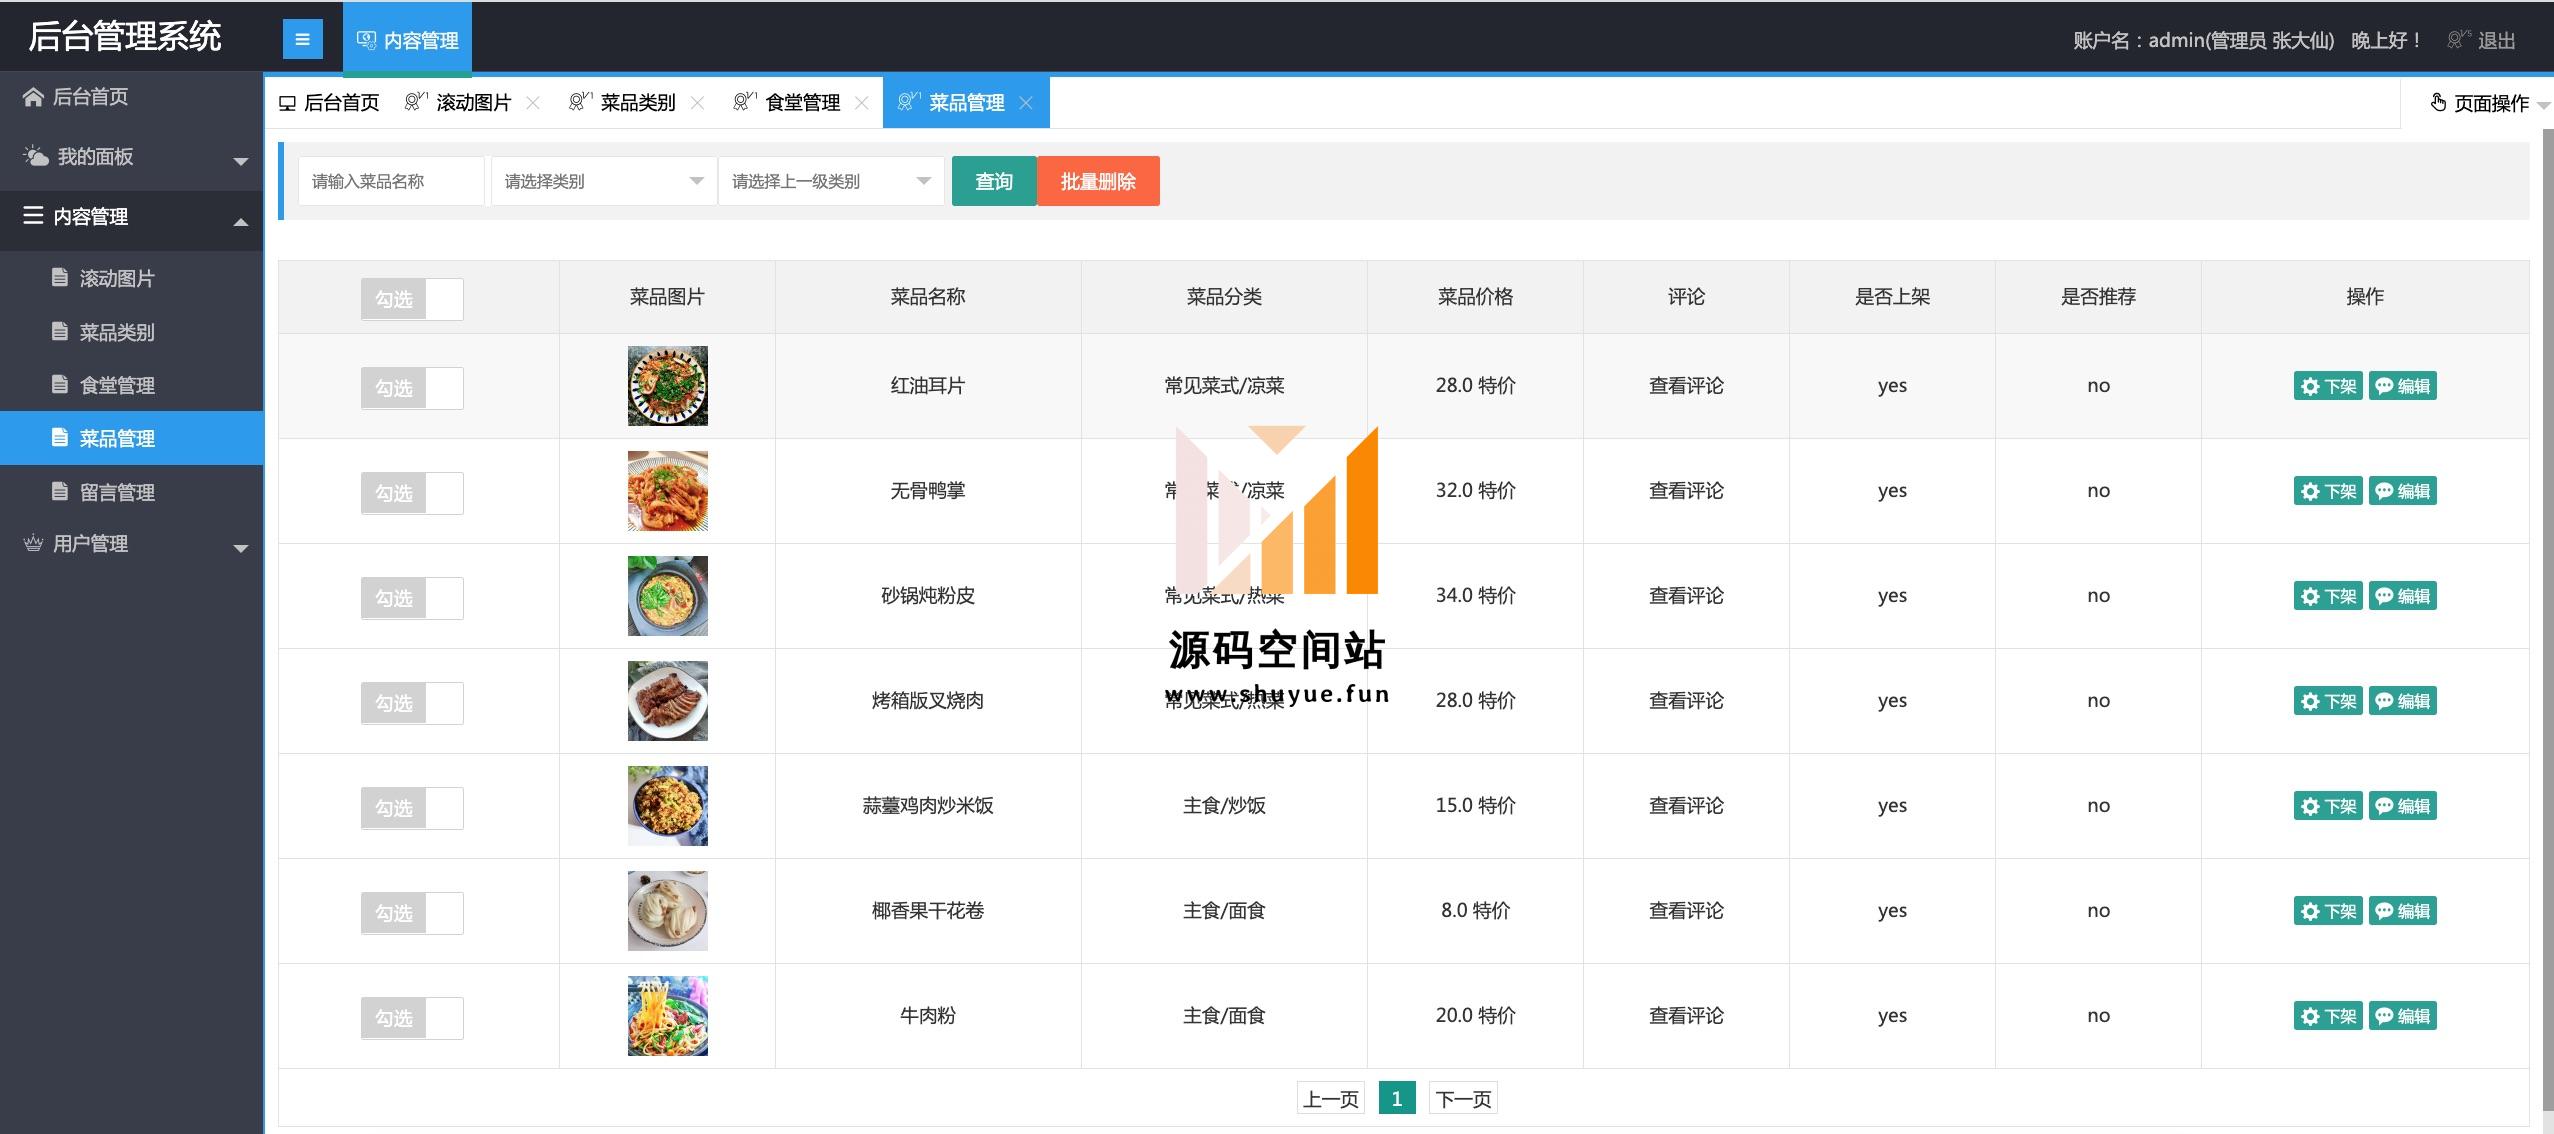This screenshot has width=2554, height=1134.
Task: Open the 椰香果干花卷 dish thumbnail
Action: (667, 911)
